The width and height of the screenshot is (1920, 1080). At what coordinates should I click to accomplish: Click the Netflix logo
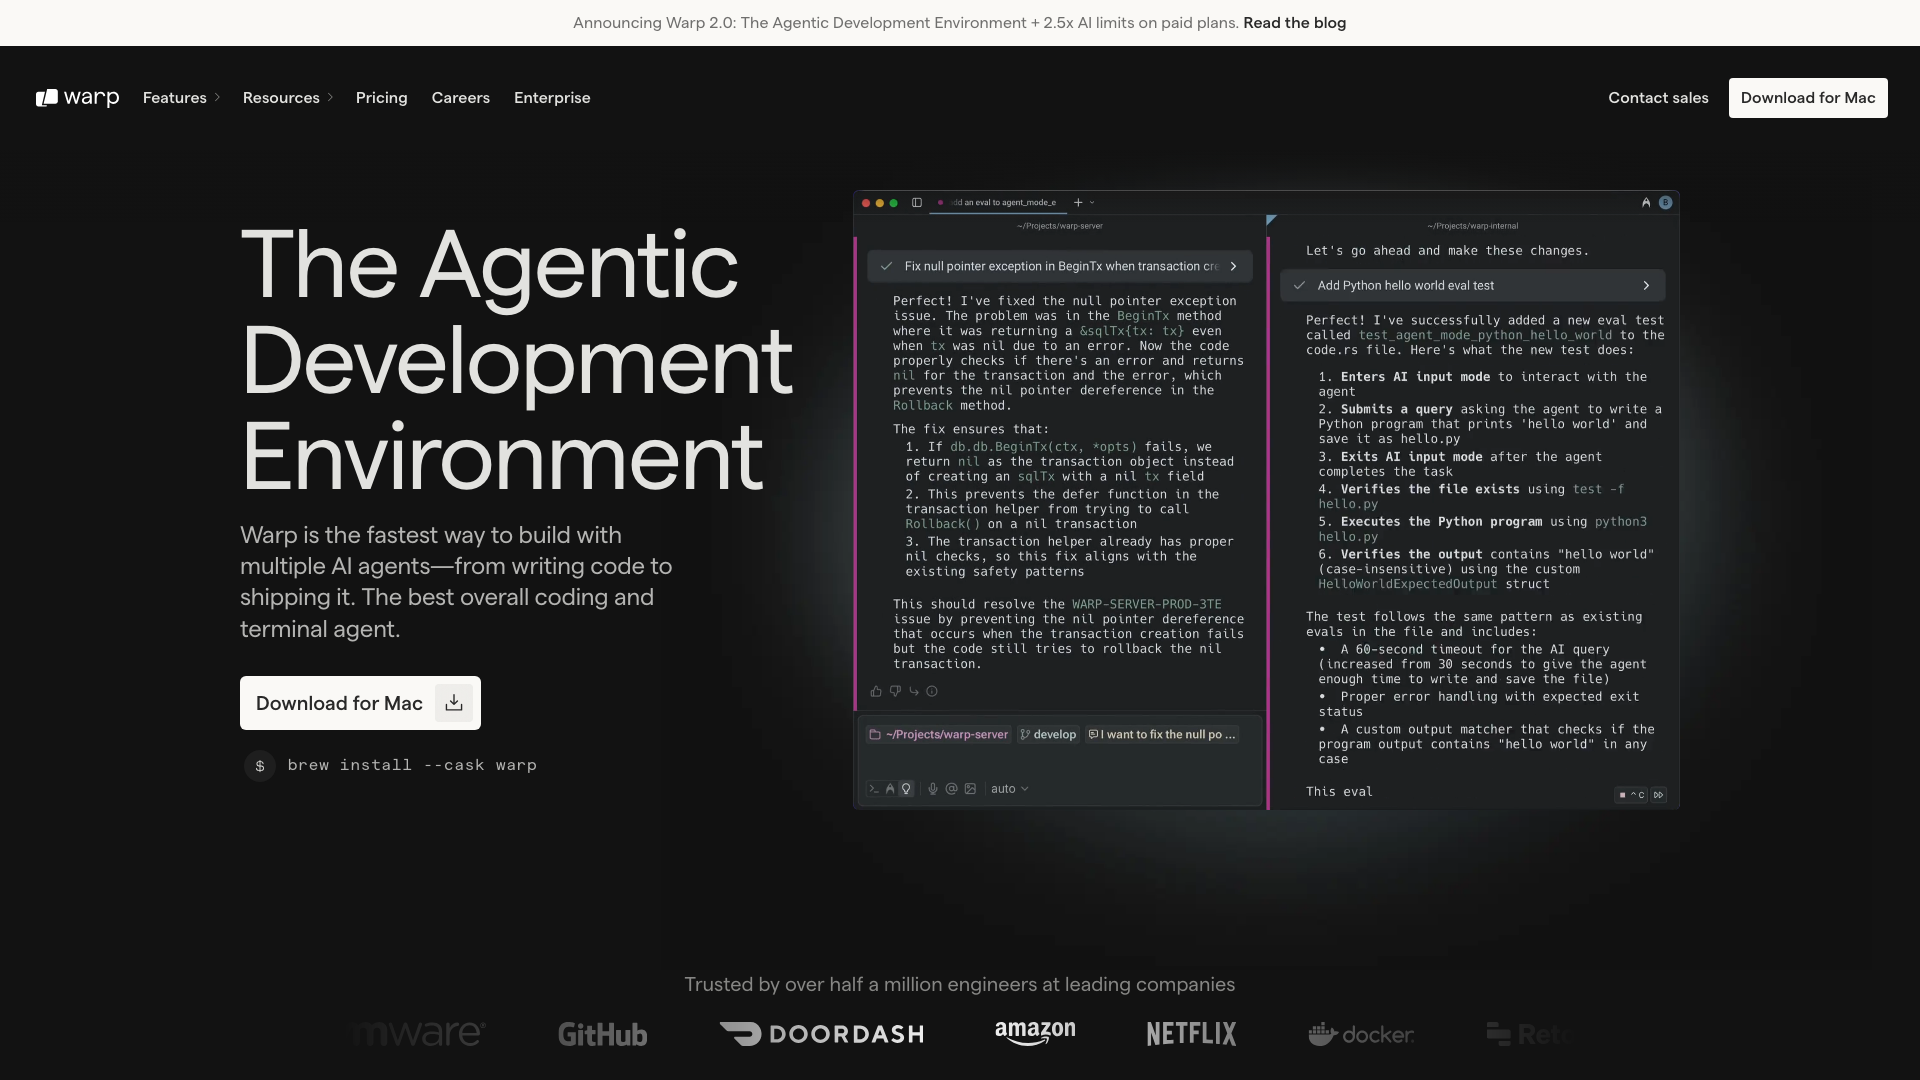pyautogui.click(x=1191, y=1034)
